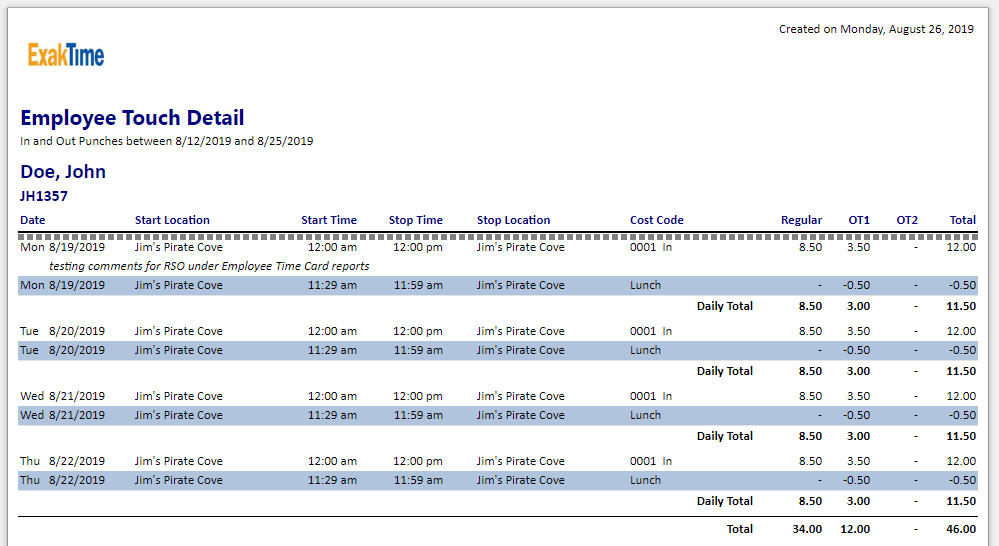Screen dimensions: 999x546
Task: Click the 'Total' column header
Action: point(963,220)
